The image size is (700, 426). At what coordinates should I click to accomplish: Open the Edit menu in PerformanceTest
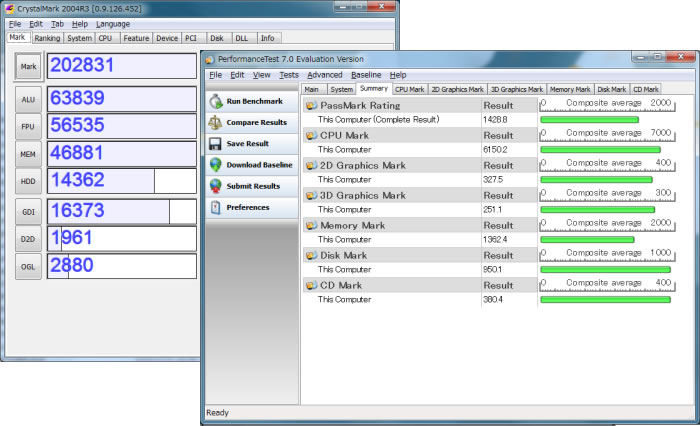tap(237, 75)
